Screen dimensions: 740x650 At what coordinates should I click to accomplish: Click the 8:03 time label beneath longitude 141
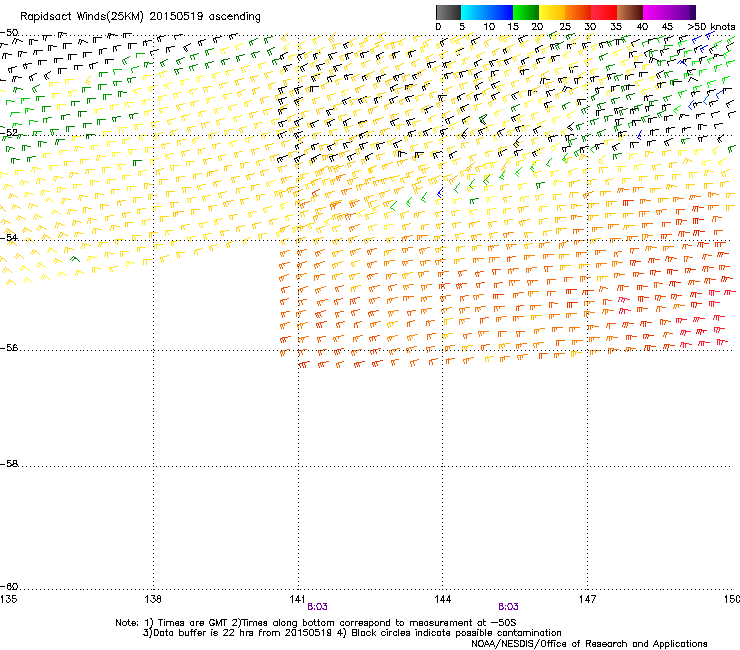click(x=317, y=607)
